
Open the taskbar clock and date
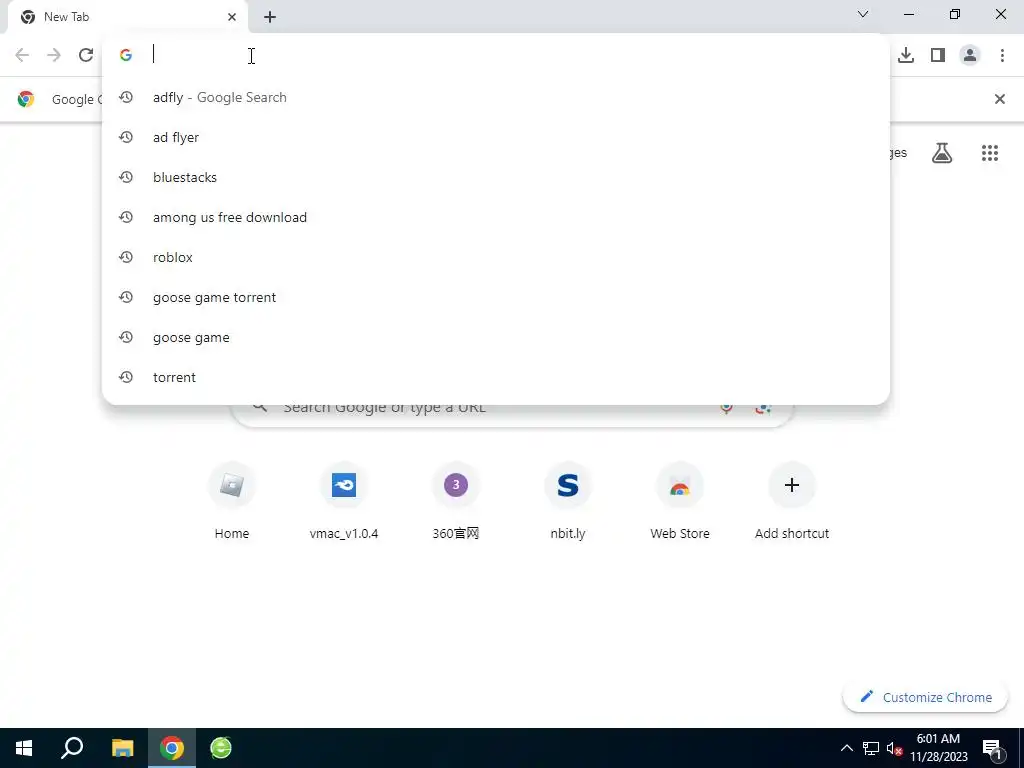point(938,748)
